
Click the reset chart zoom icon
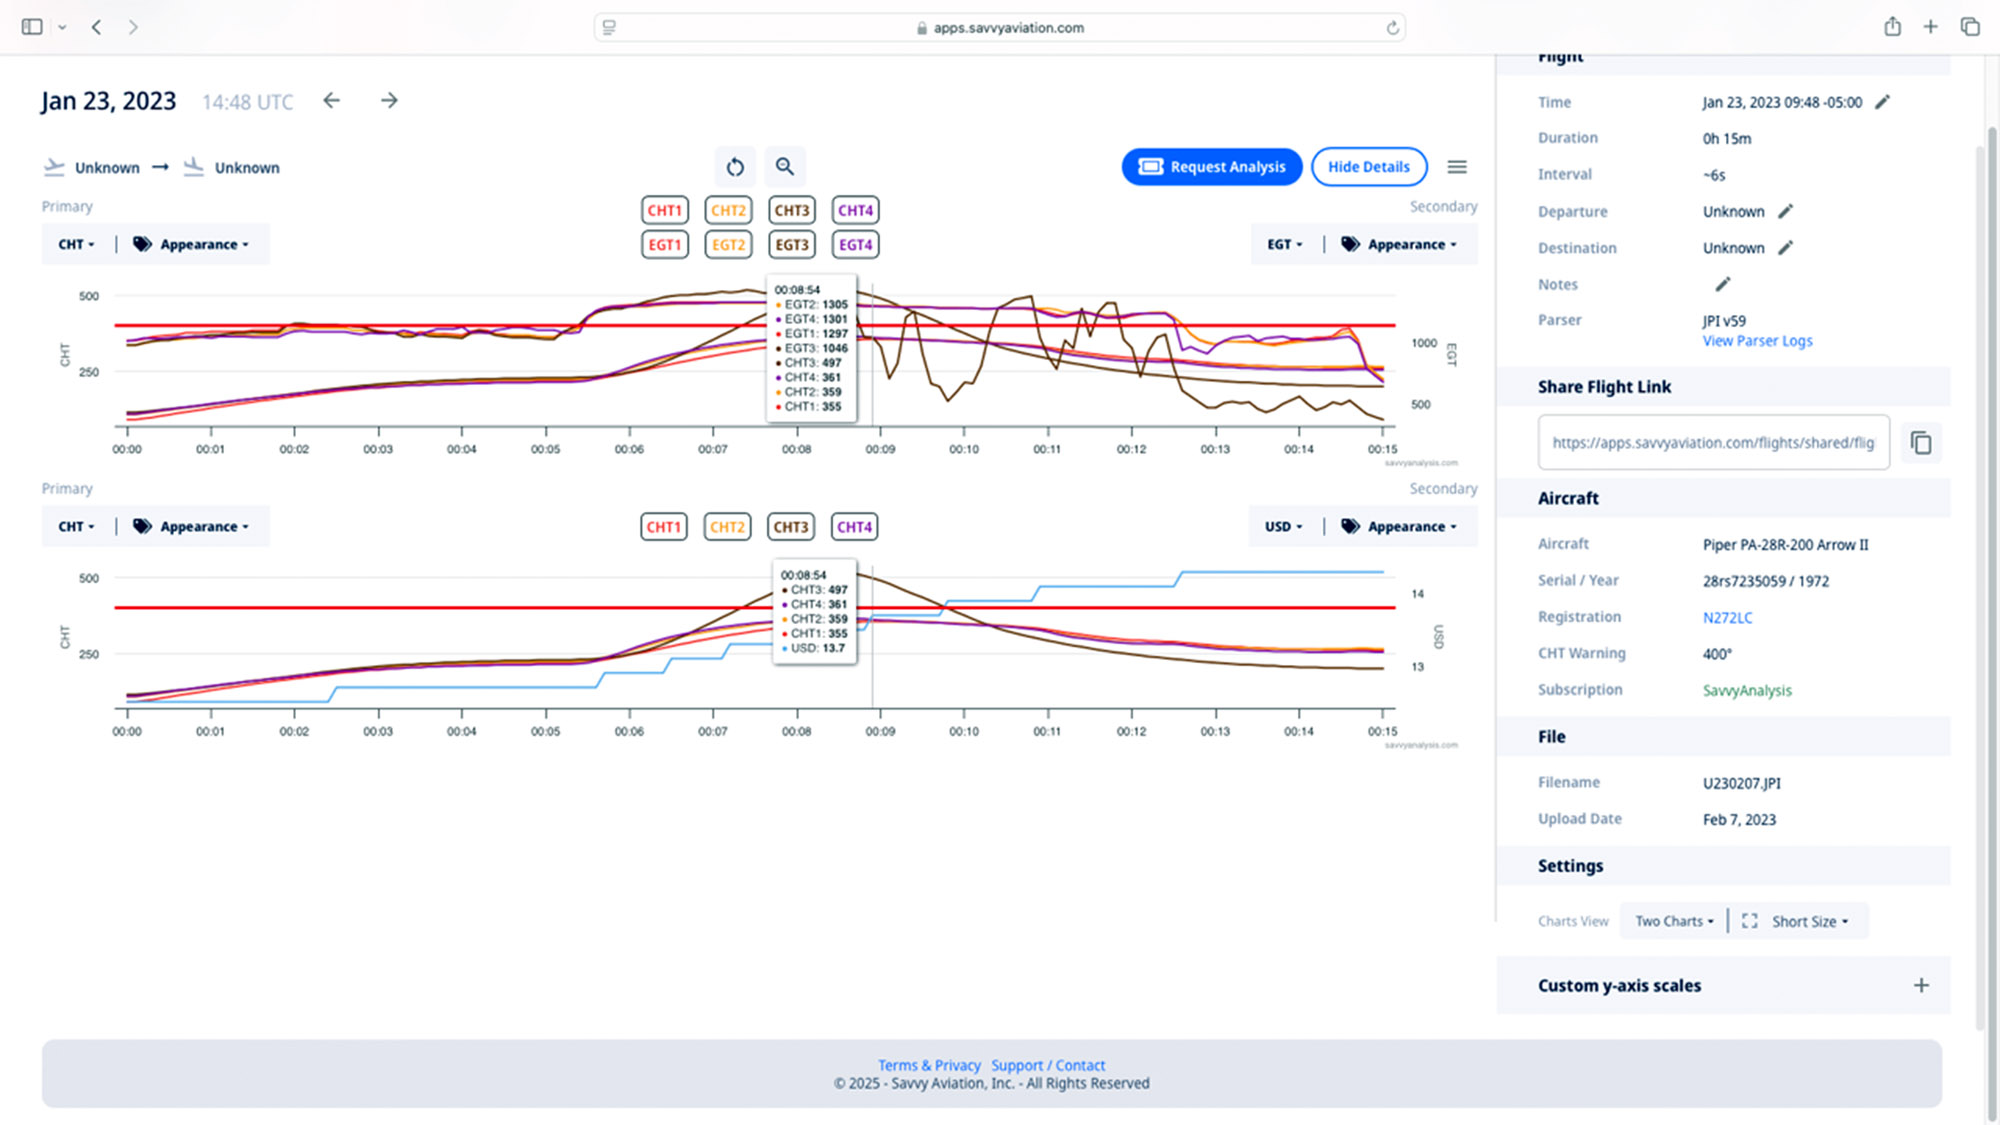(735, 167)
